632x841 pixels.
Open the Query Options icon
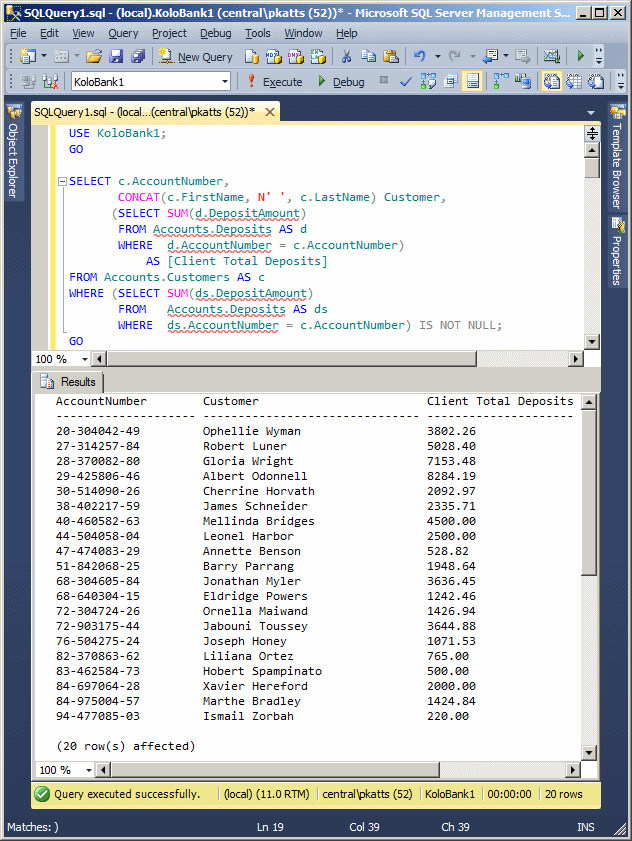(450, 82)
